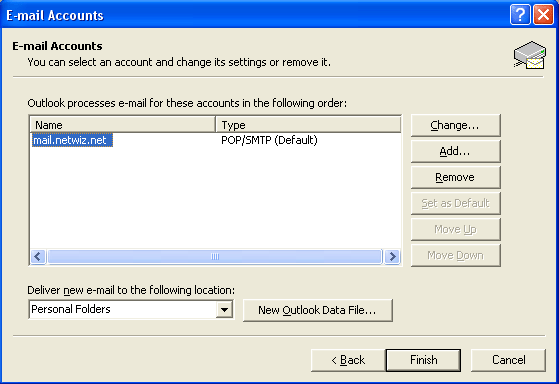Screen dimensions: 559x384
Task: Click the Name column header
Action: (x=123, y=125)
